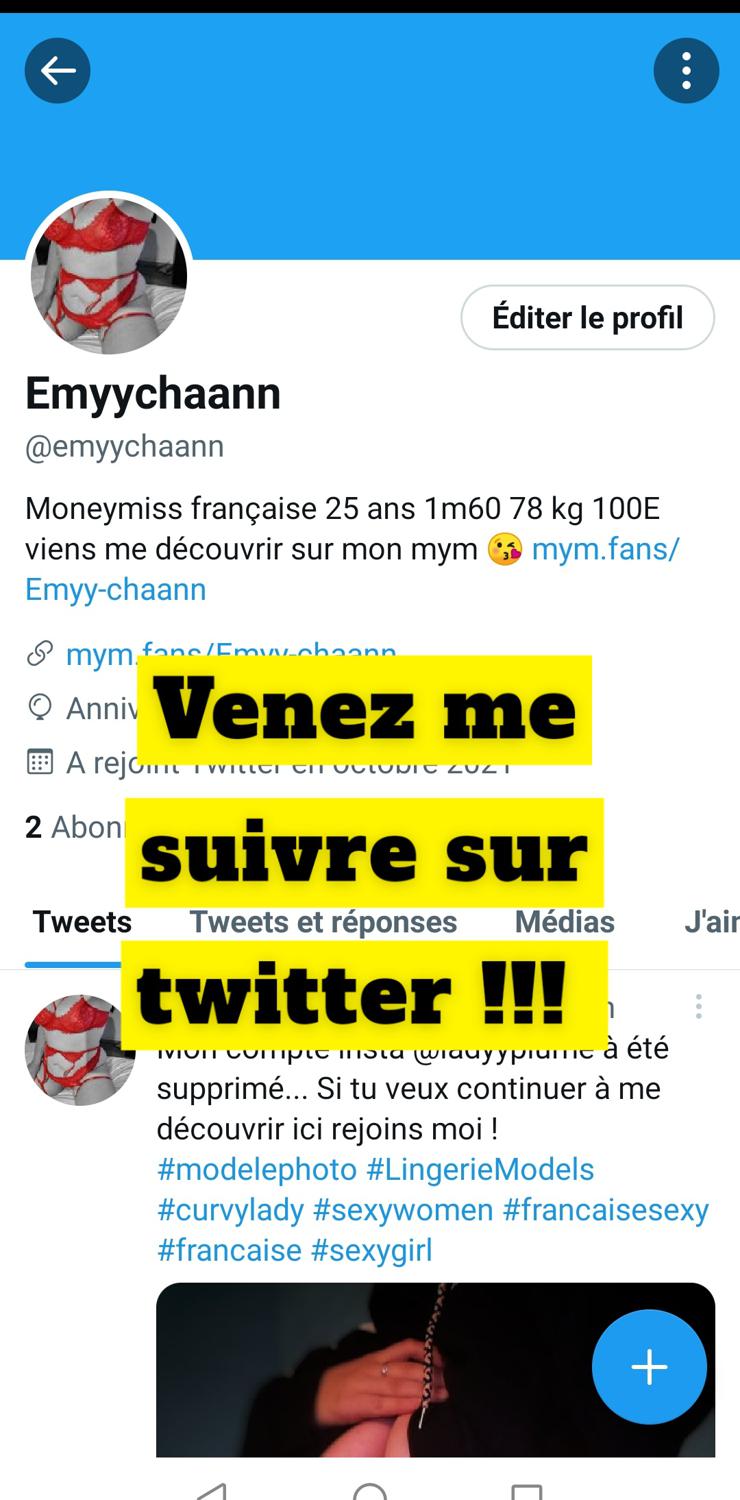Tap the back arrow icon
Screen dimensions: 740x1500
pyautogui.click(x=57, y=70)
